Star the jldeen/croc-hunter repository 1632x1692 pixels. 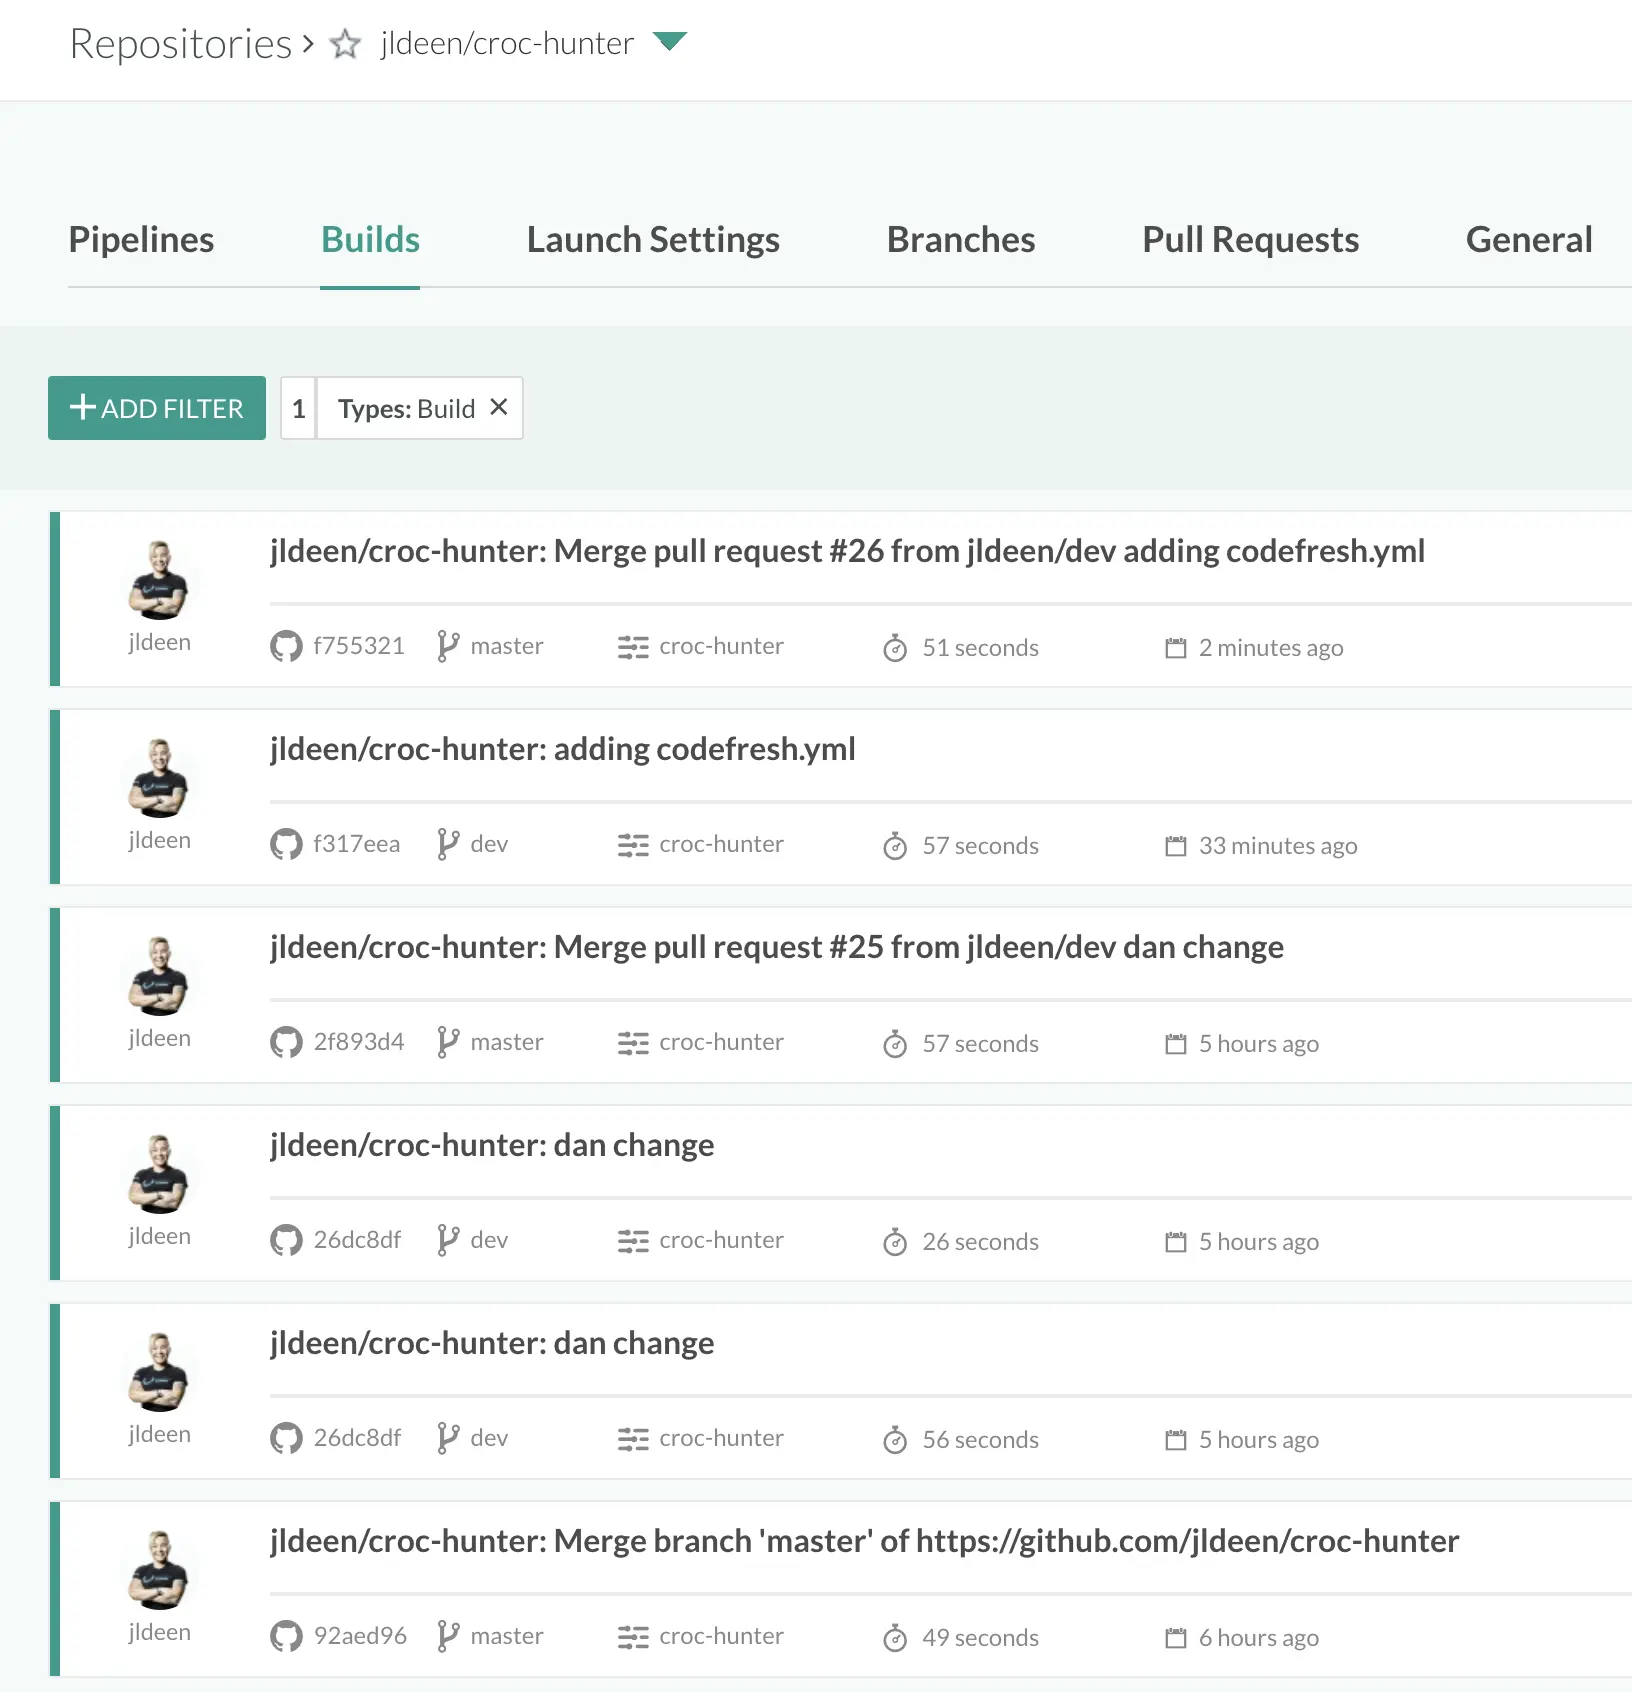[345, 44]
